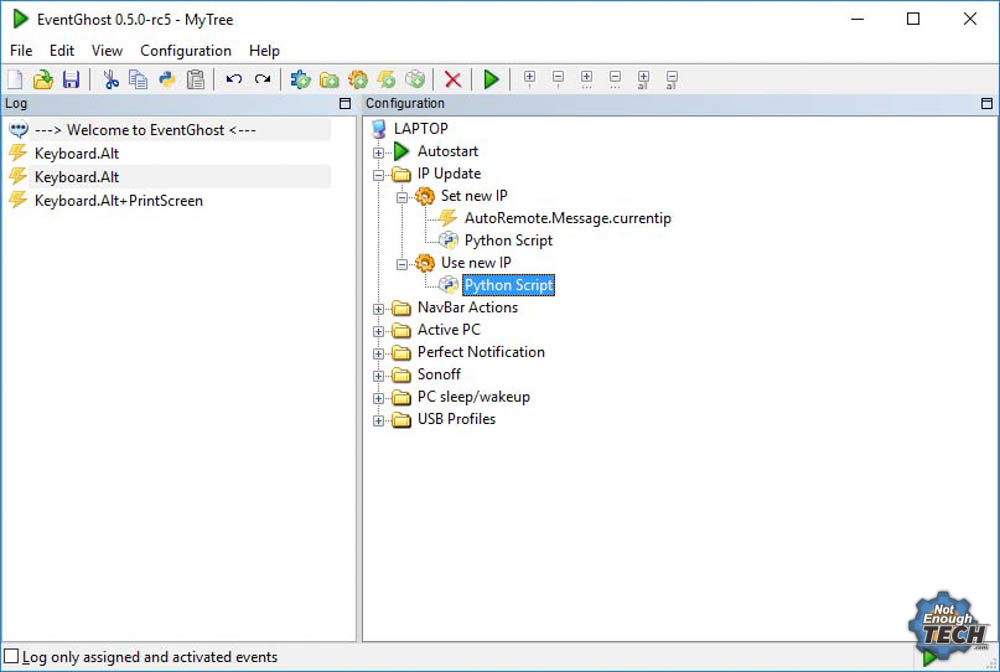Expand the USB Profiles folder
The height and width of the screenshot is (672, 1000).
click(x=379, y=421)
